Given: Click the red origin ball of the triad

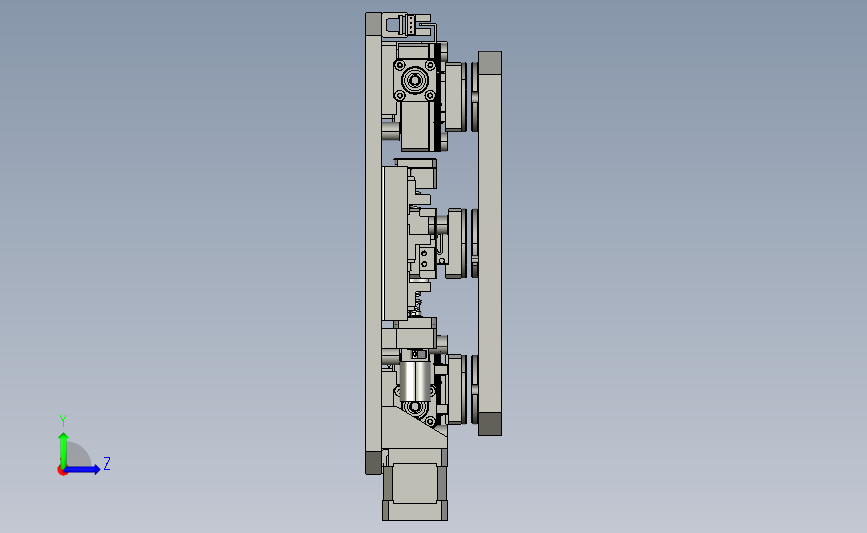Looking at the screenshot, I should click(62, 471).
